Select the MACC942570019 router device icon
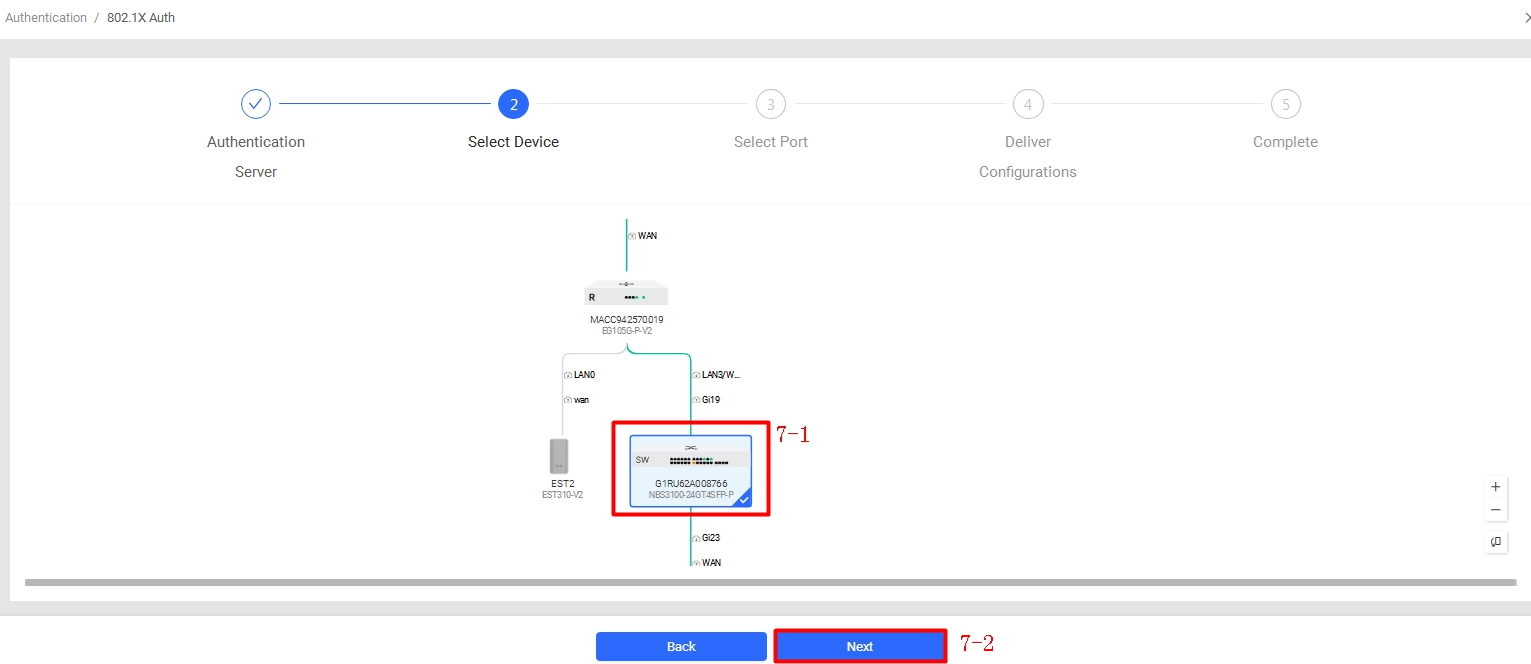Viewport: 1531px width, 664px height. 626,294
